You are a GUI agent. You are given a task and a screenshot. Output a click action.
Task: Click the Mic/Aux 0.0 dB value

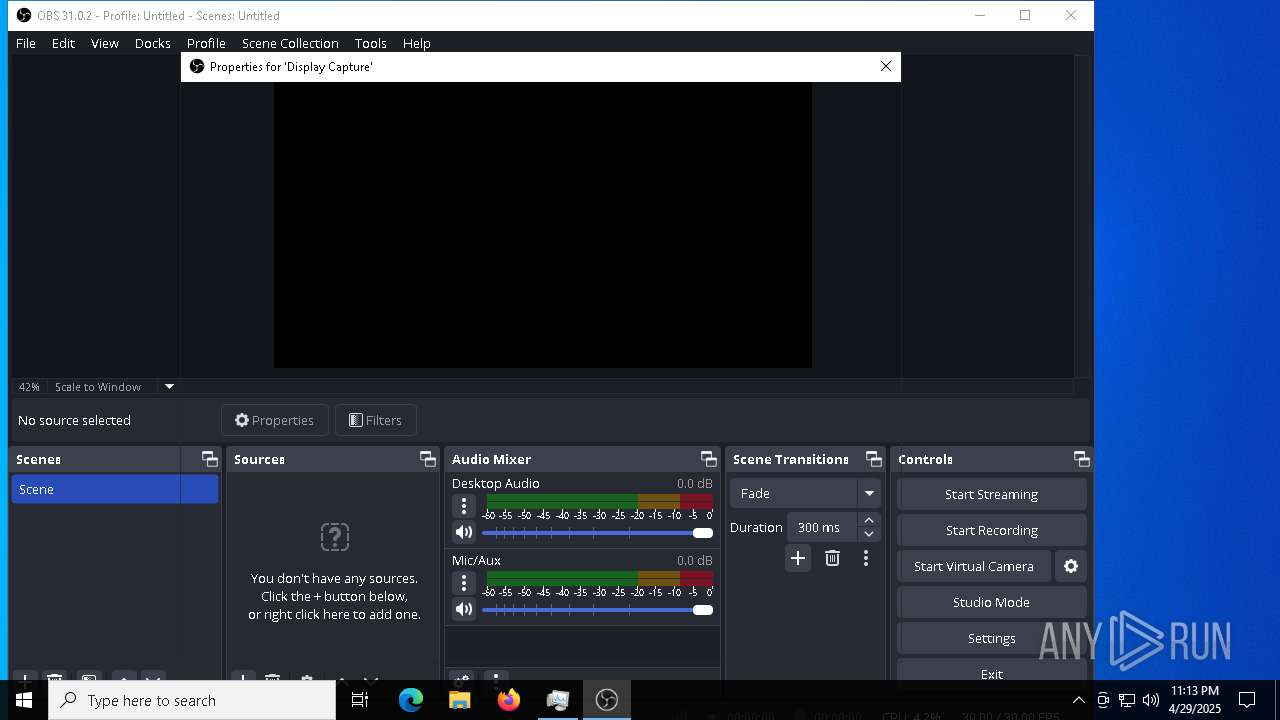pyautogui.click(x=695, y=560)
